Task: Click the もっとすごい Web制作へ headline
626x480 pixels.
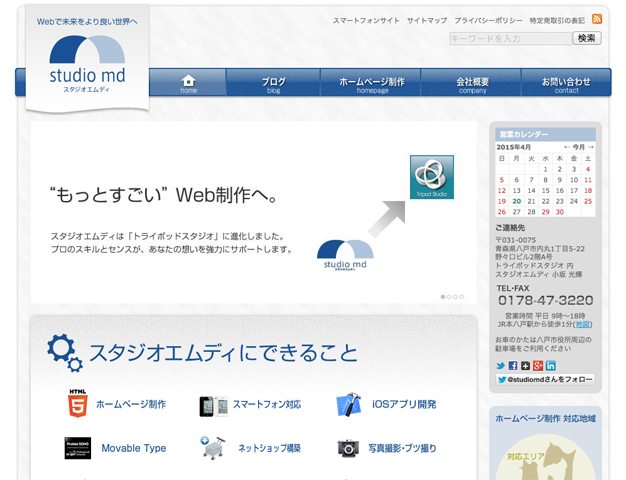Action: coord(163,195)
